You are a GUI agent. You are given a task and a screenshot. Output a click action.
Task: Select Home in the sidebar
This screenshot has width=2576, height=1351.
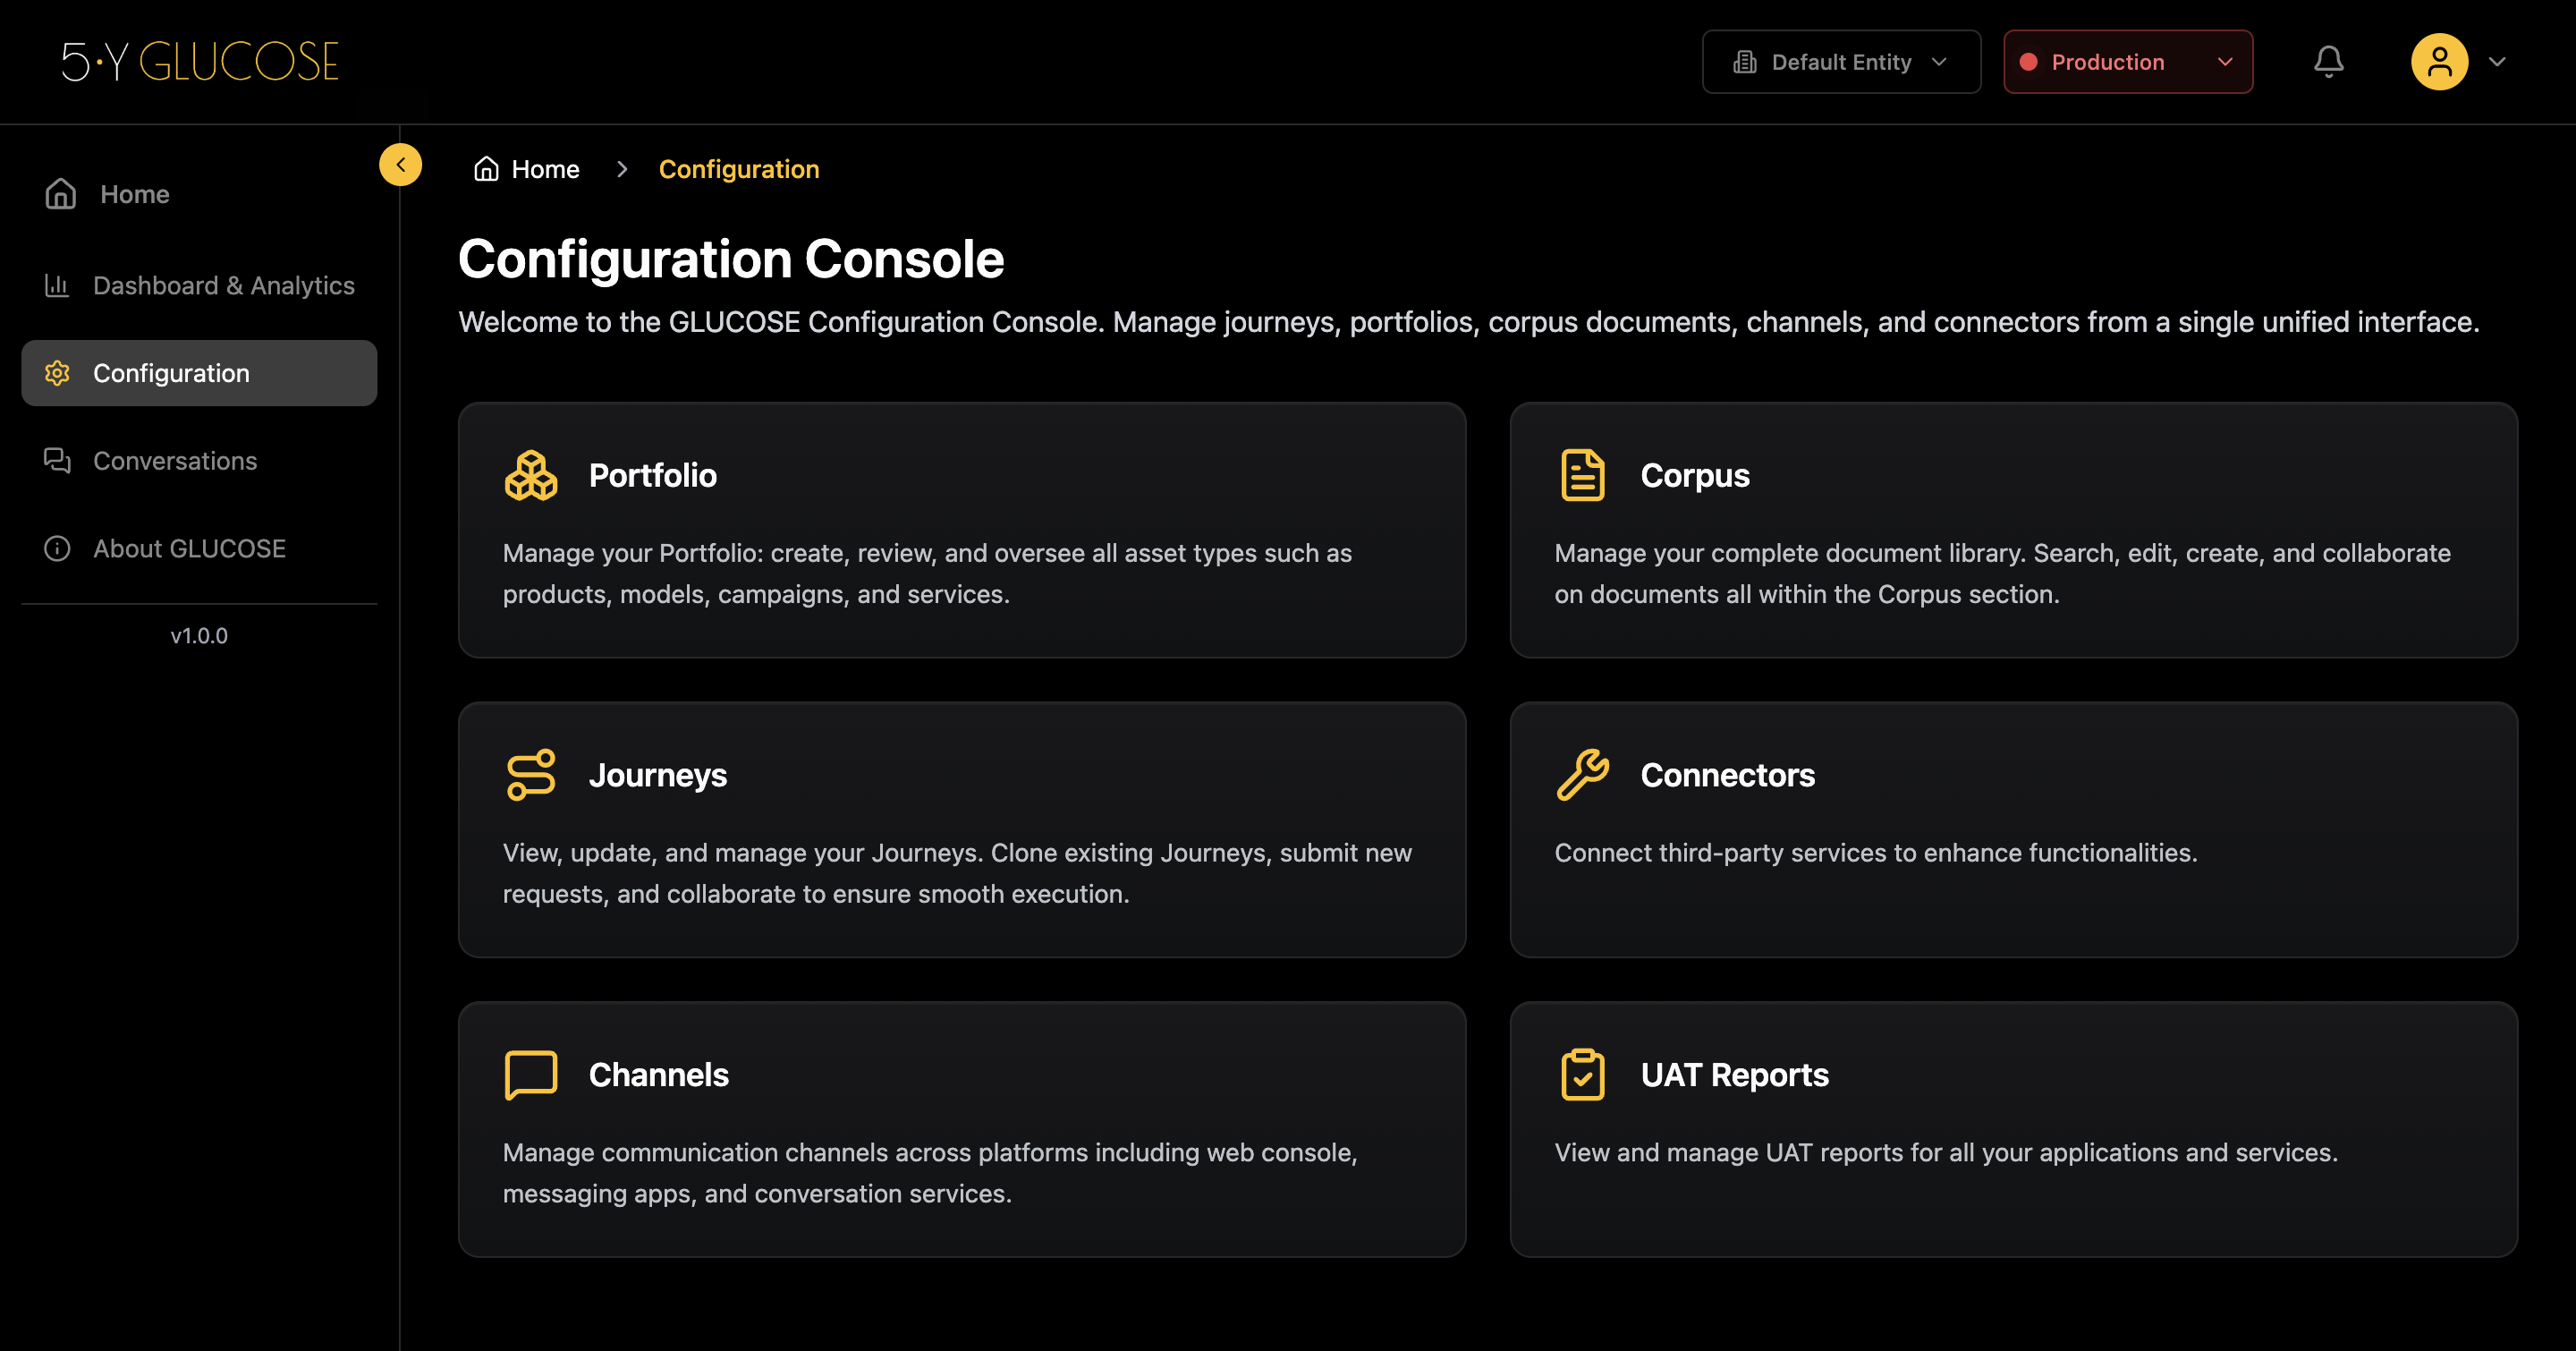coord(133,194)
